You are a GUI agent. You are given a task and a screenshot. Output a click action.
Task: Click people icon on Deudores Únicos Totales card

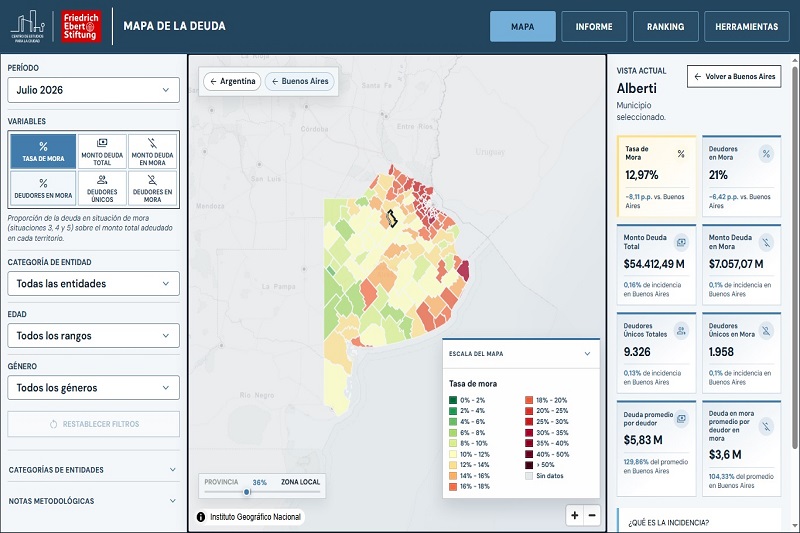[x=681, y=331]
